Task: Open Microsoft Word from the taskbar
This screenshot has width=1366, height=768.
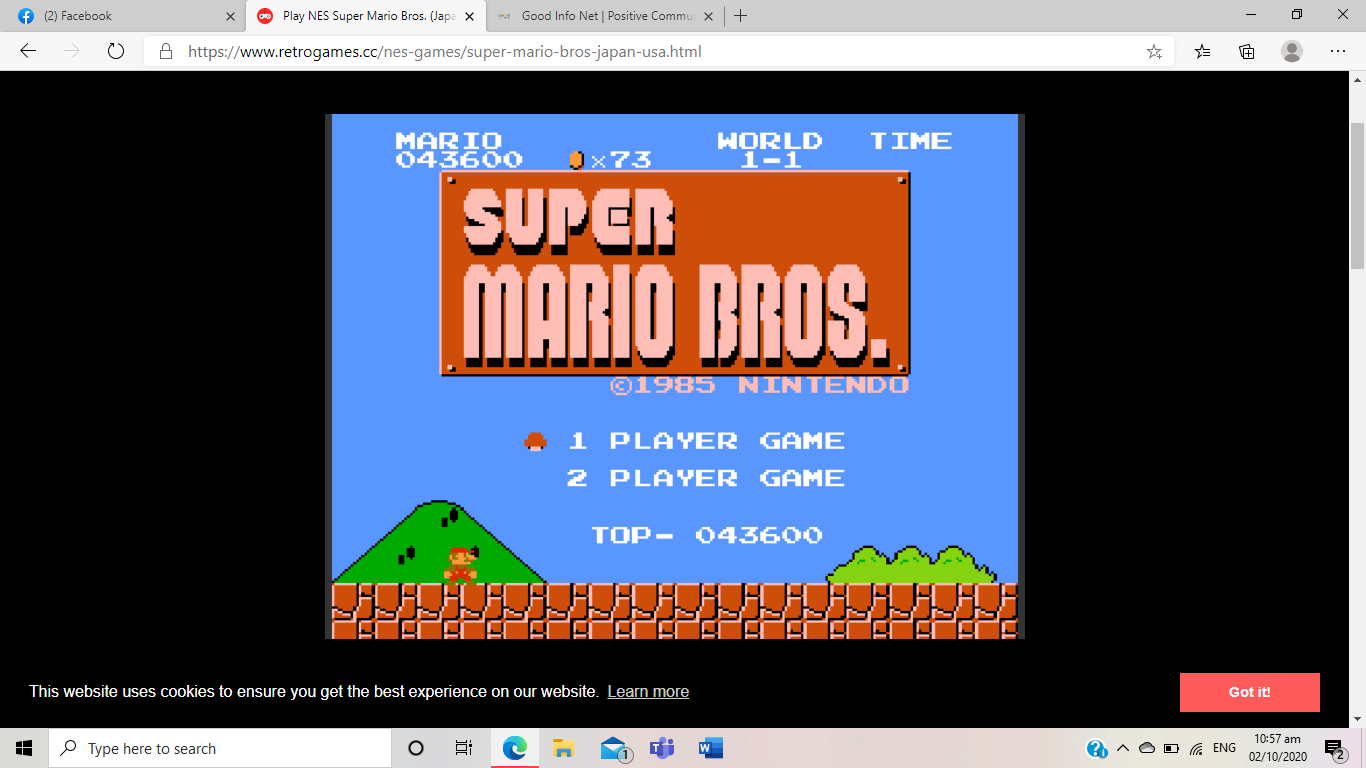Action: [710, 748]
